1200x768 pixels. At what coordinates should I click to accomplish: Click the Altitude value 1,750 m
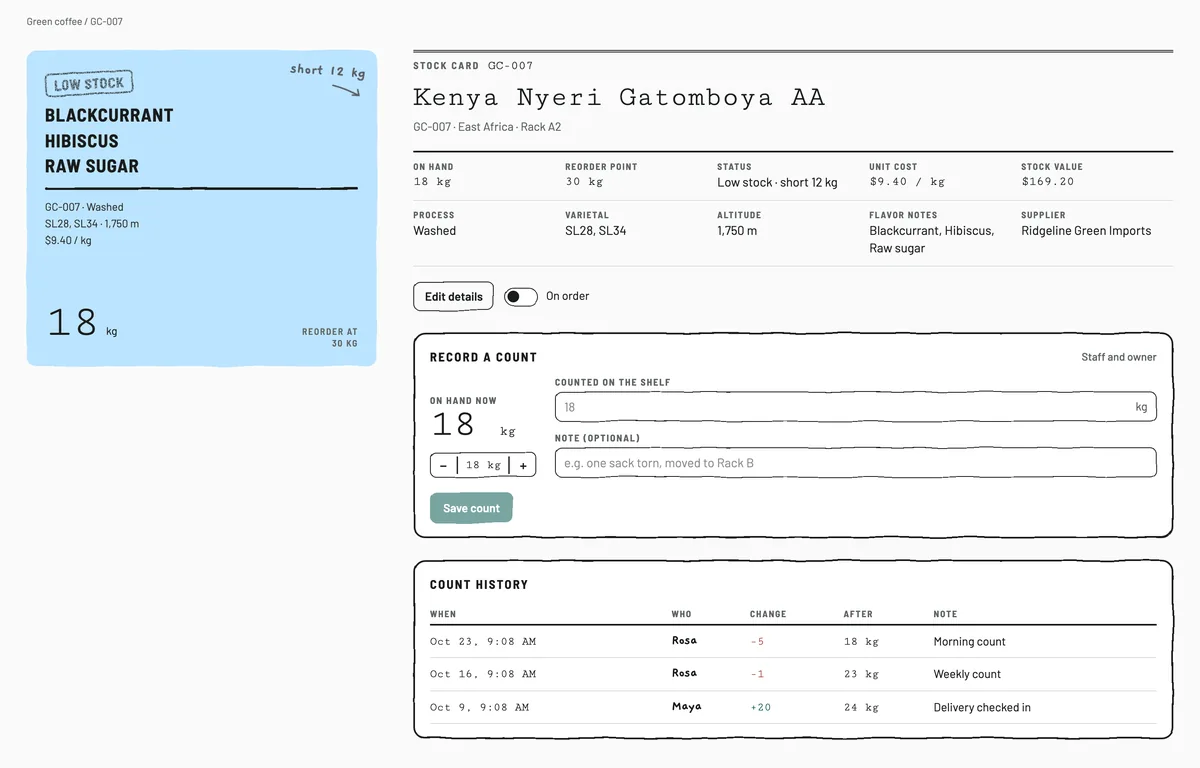pos(737,230)
